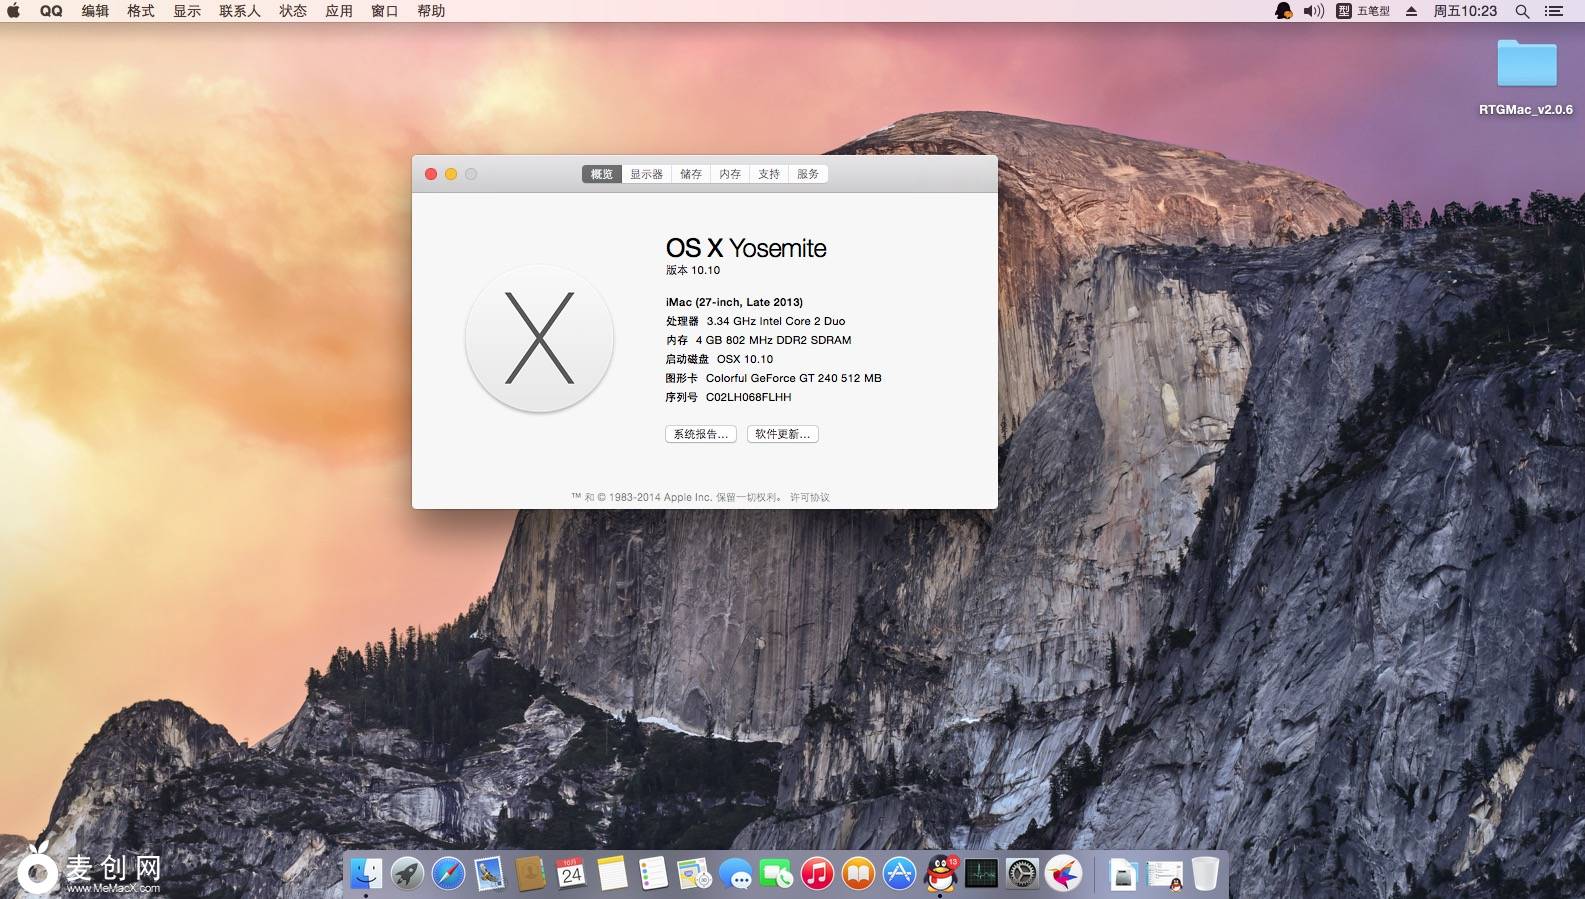Open iBooks from the Dock
The width and height of the screenshot is (1585, 899).
coord(858,874)
